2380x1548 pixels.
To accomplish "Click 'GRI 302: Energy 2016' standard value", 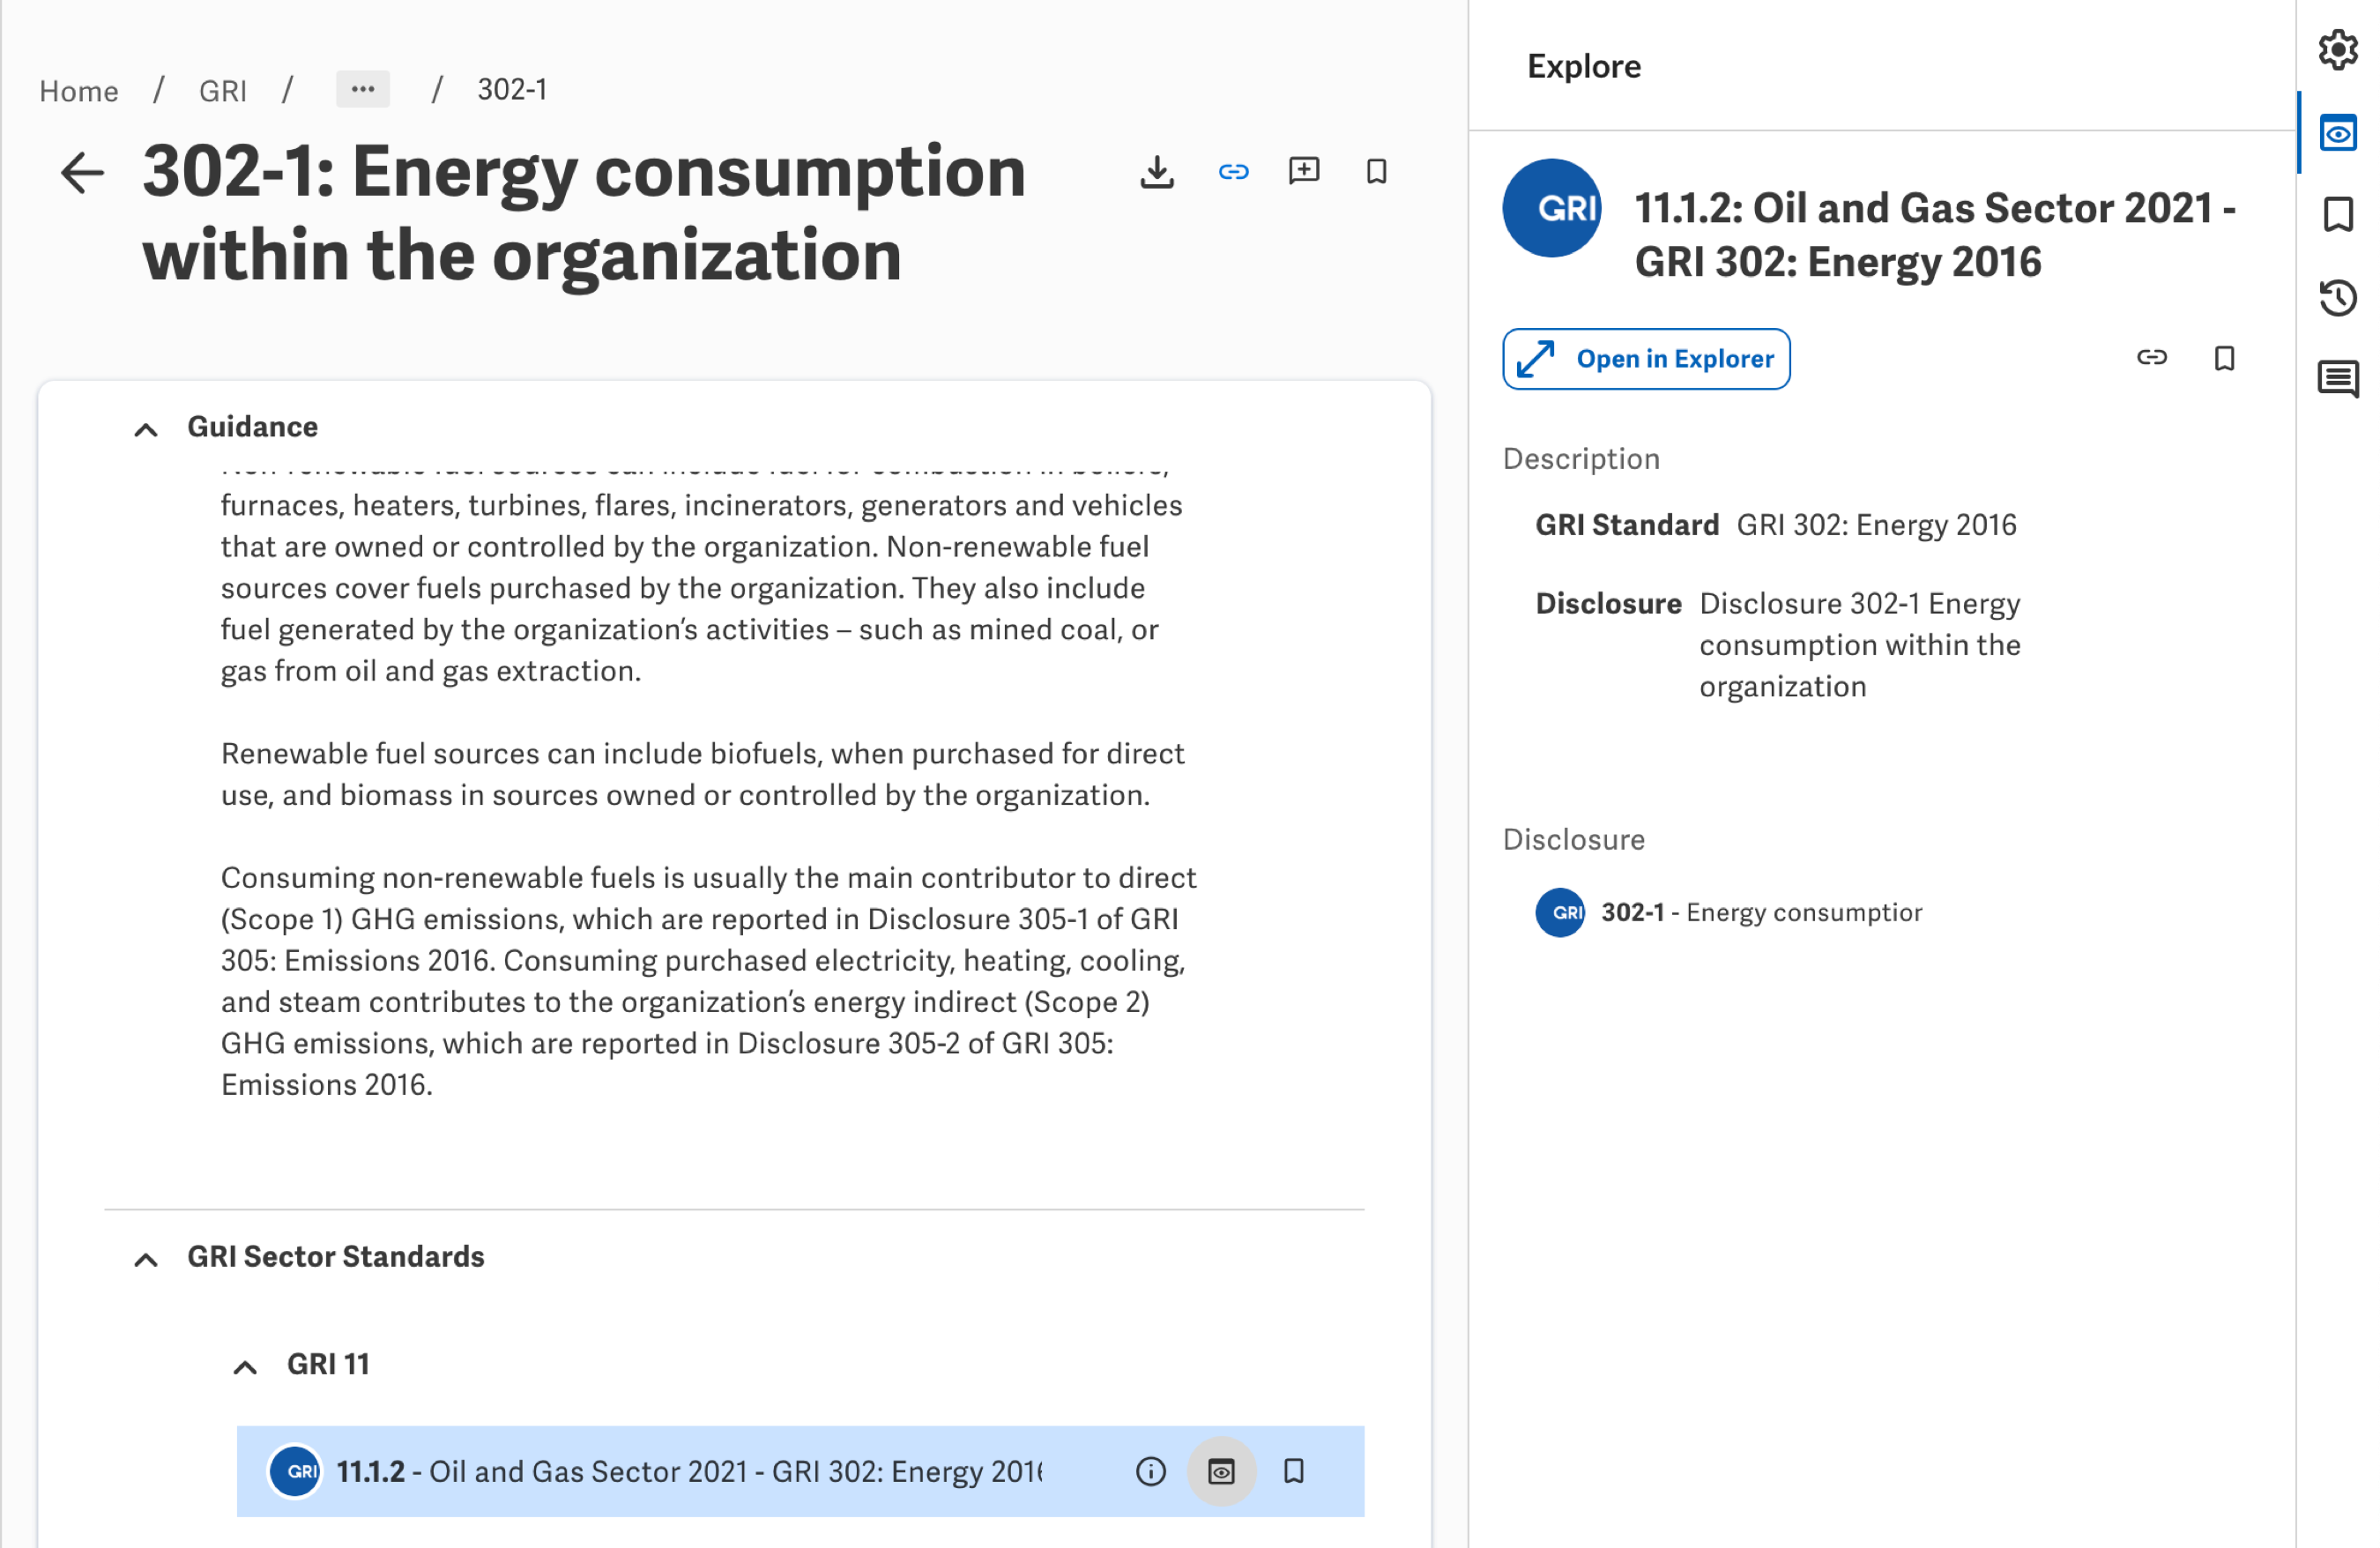I will coord(1876,525).
